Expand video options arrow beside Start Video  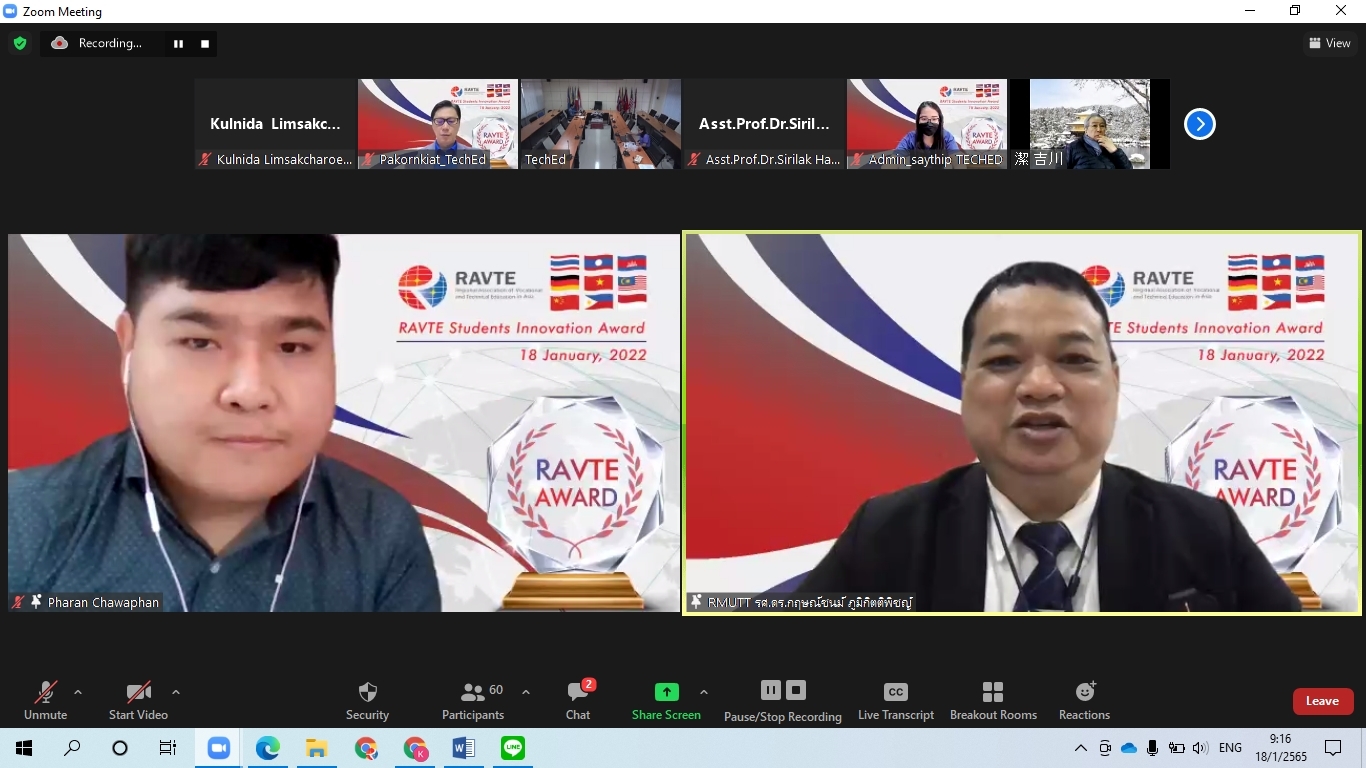pyautogui.click(x=176, y=692)
